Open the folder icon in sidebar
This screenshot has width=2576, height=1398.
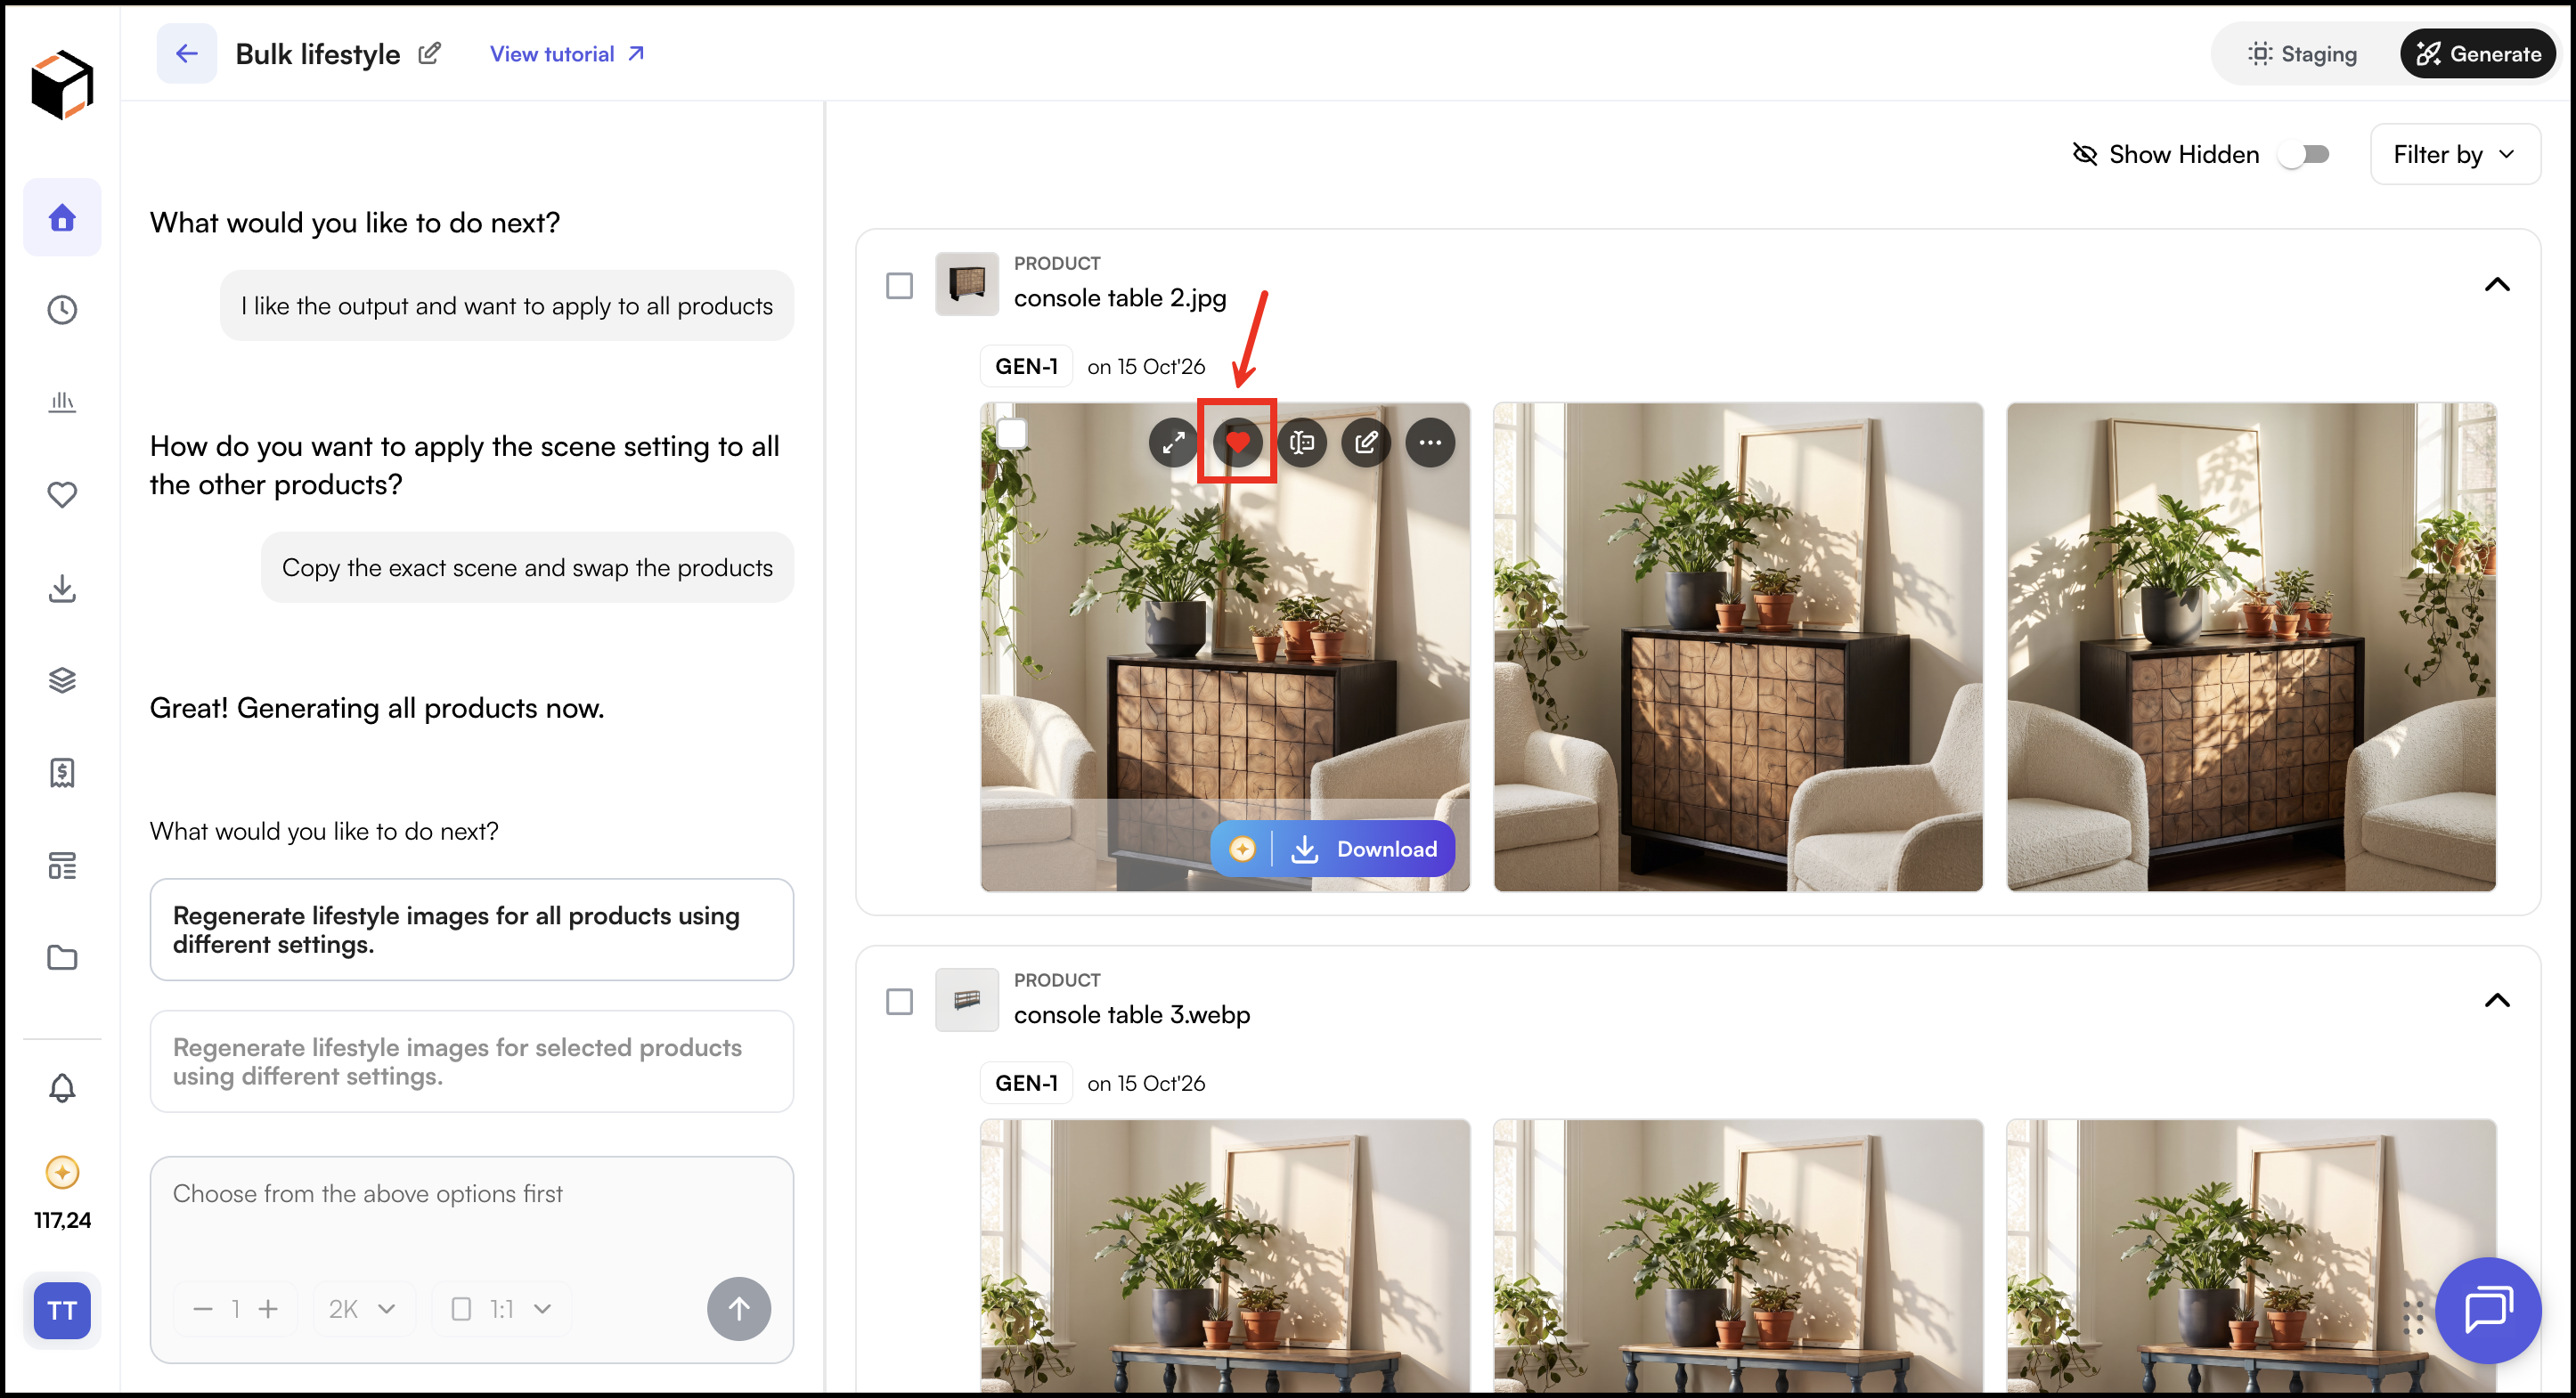point(62,957)
